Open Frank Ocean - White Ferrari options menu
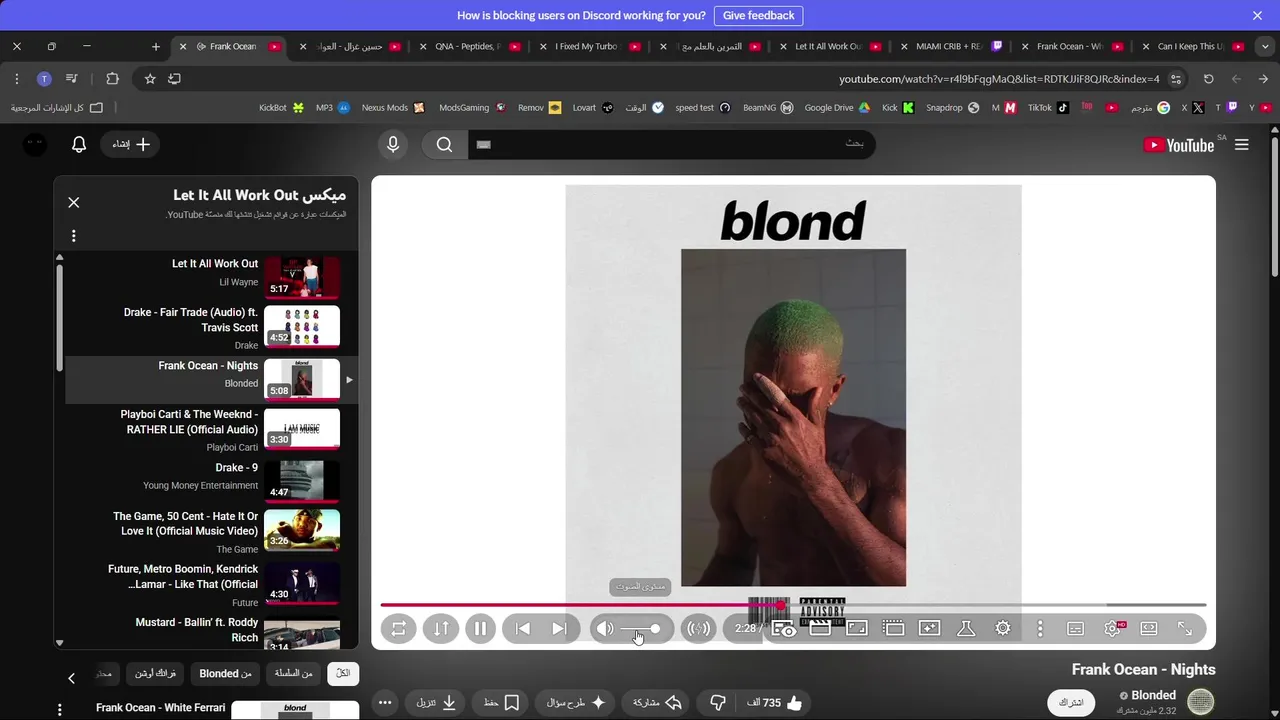Screen dimensions: 1280x720 60,709
